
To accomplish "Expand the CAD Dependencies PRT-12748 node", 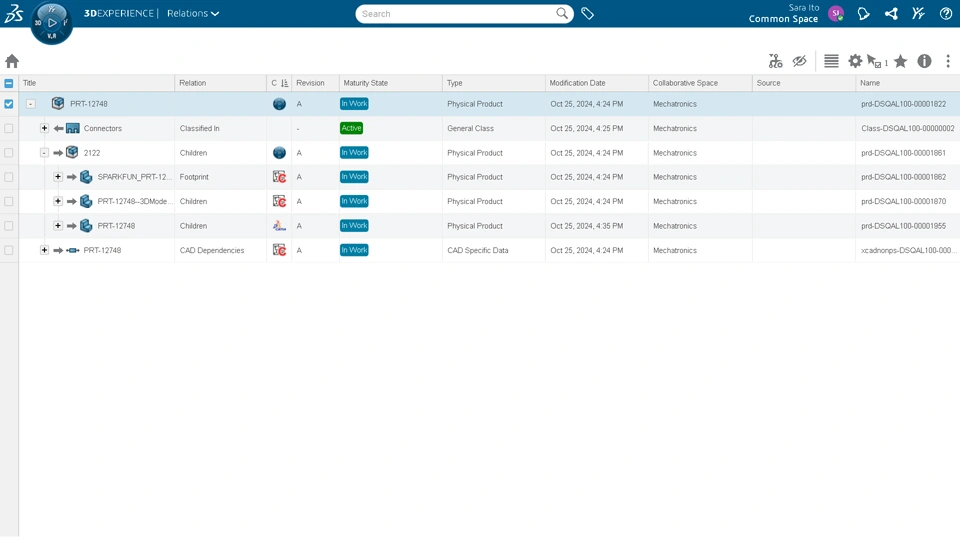I will coord(44,250).
